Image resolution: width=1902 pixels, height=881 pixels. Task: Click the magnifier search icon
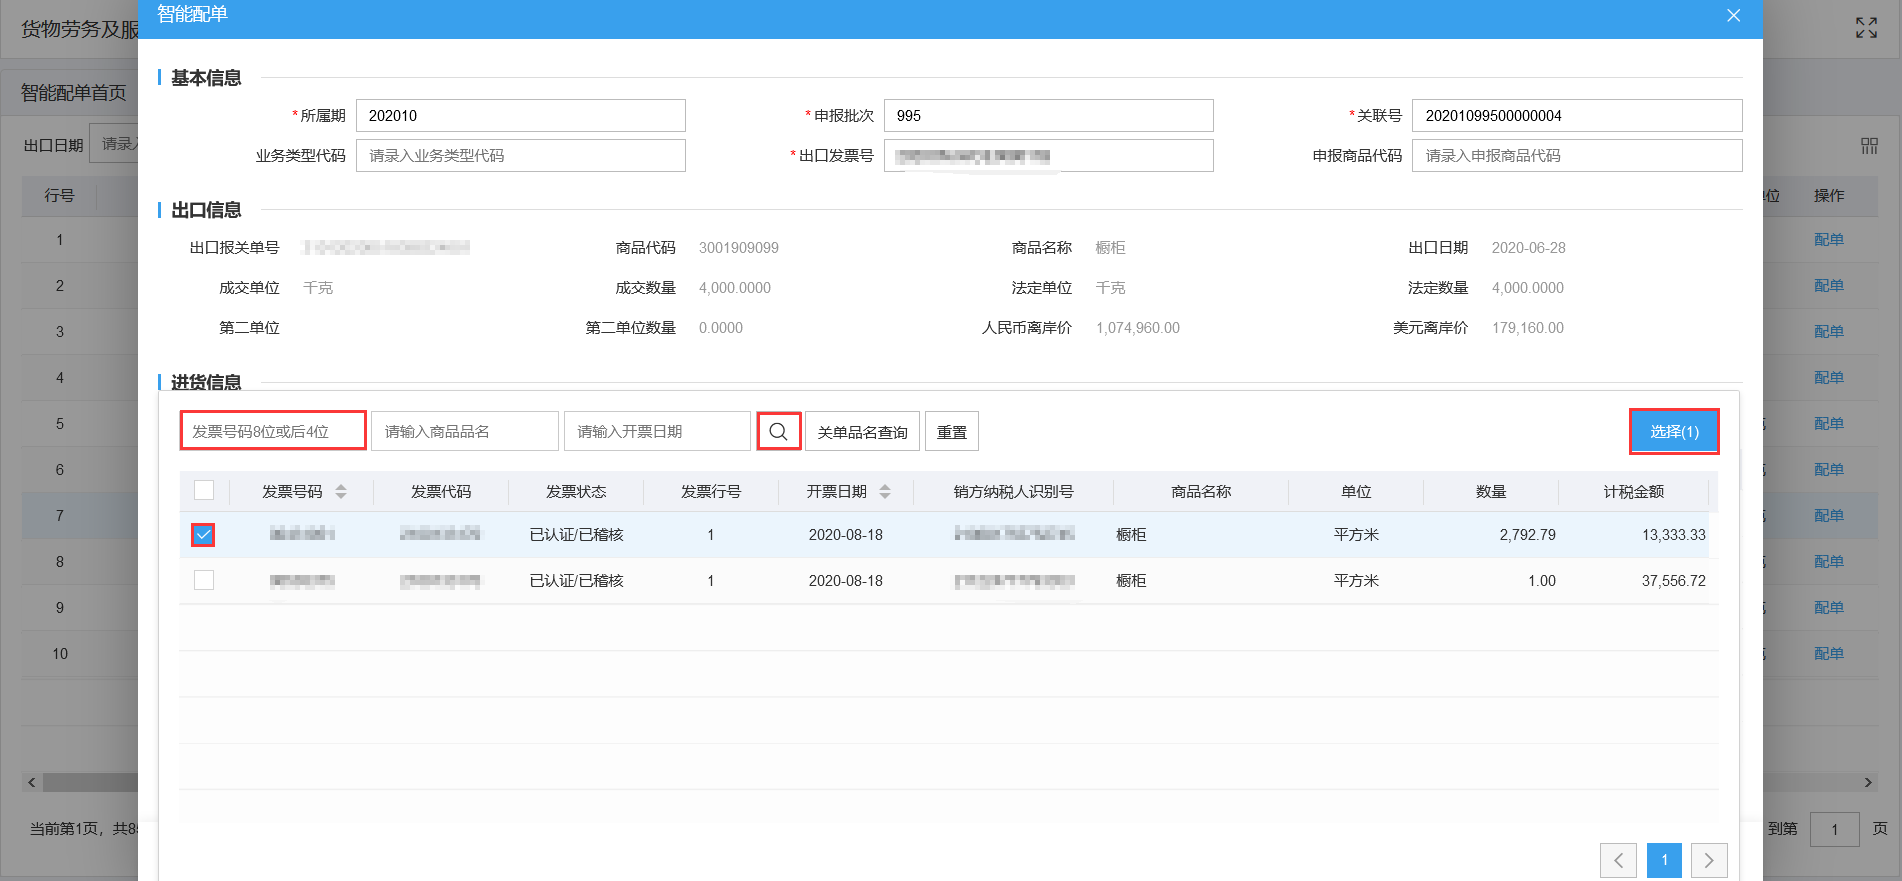pyautogui.click(x=778, y=431)
